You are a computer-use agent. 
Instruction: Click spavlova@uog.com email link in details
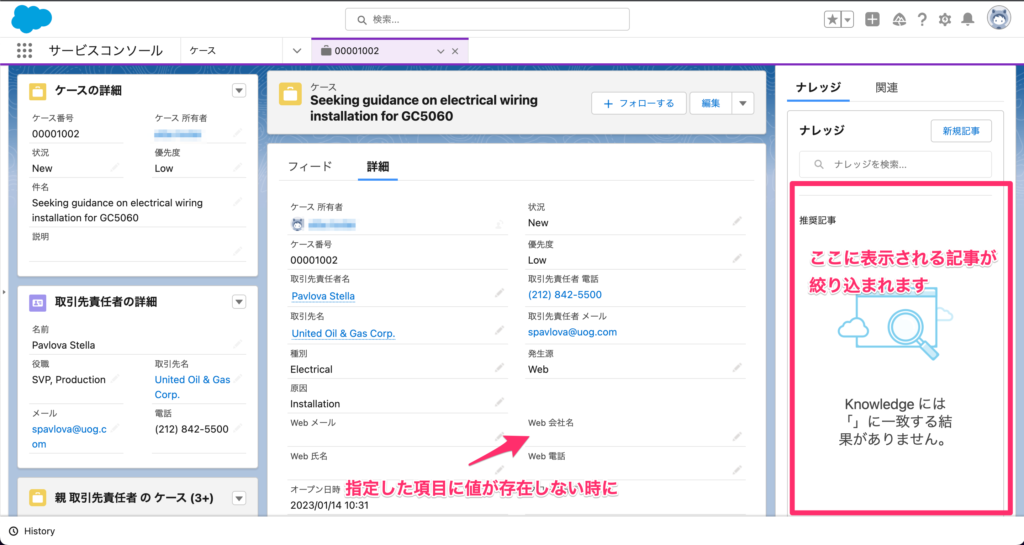(572, 332)
